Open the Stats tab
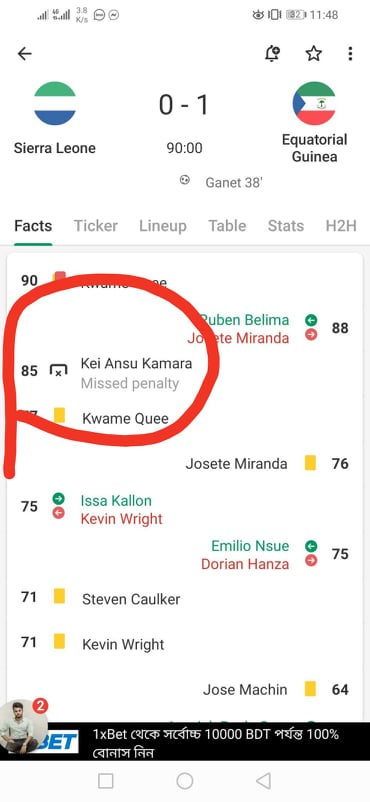 coord(286,226)
